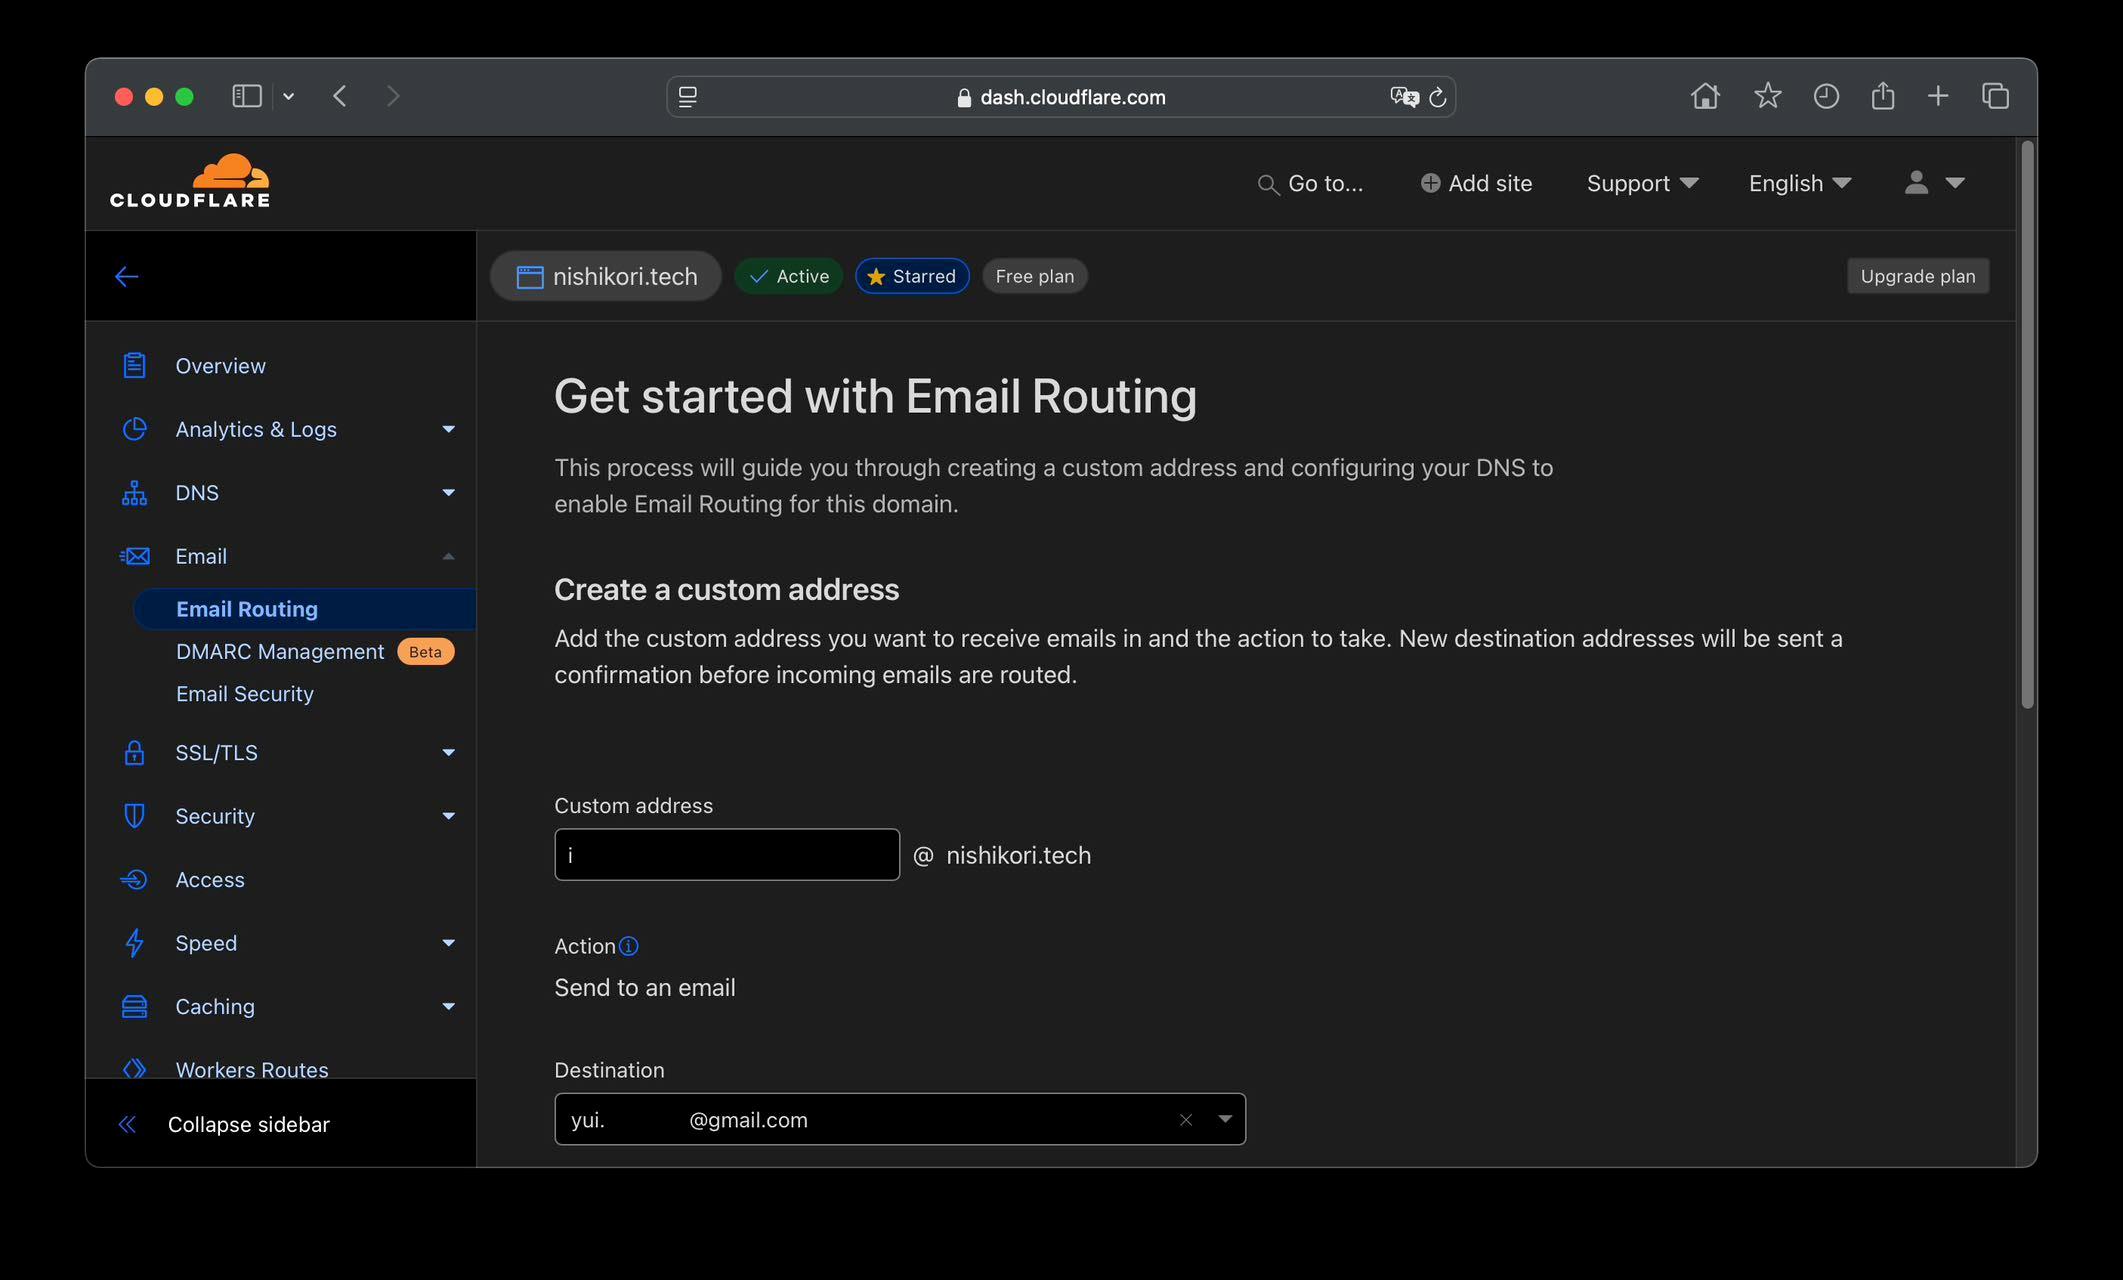2123x1280 pixels.
Task: Click the Safari translate icon in address bar
Action: [1404, 97]
